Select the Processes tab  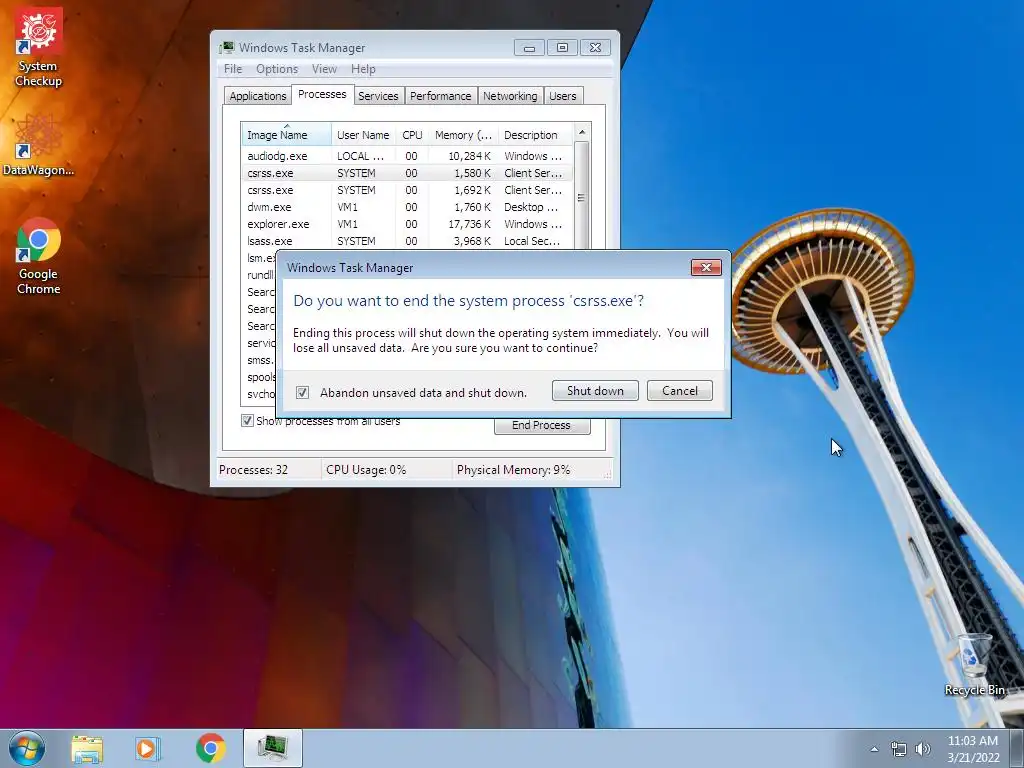[x=322, y=94]
